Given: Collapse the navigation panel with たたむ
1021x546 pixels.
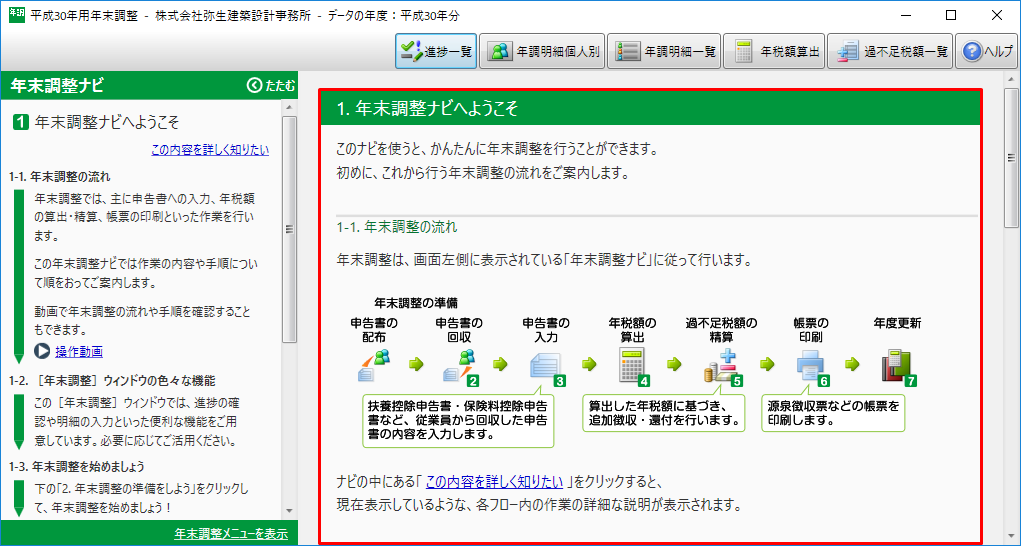Looking at the screenshot, I should pos(271,86).
